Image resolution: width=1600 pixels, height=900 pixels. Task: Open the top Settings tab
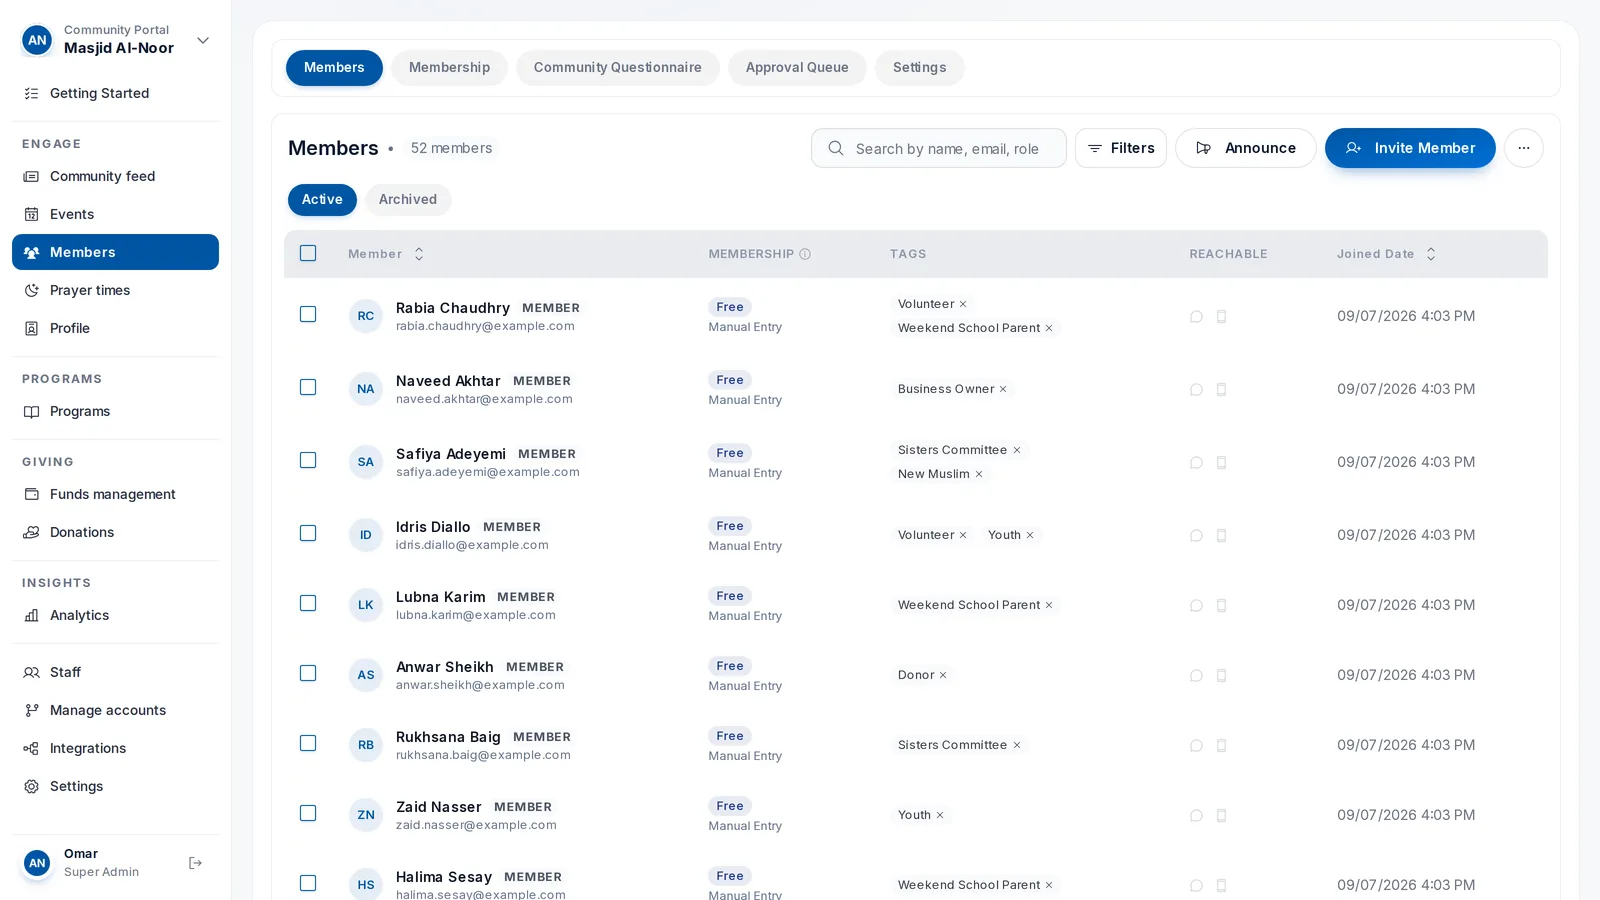[919, 67]
